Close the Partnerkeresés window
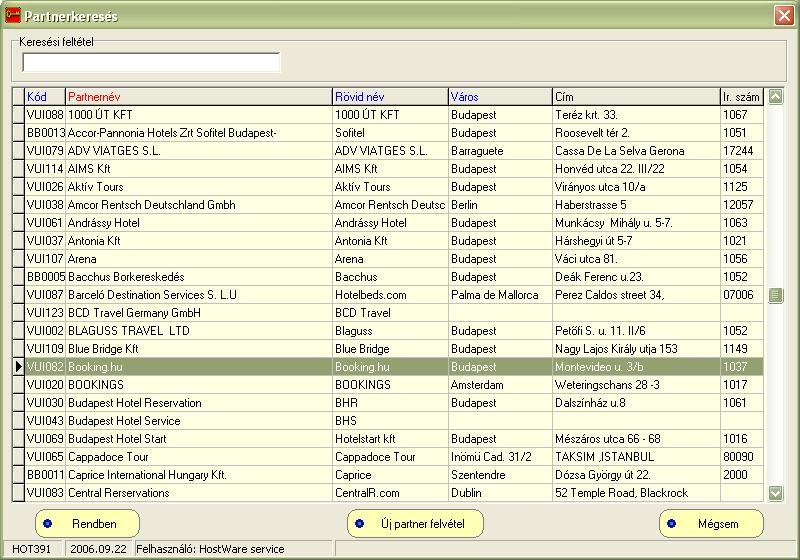 coord(784,15)
